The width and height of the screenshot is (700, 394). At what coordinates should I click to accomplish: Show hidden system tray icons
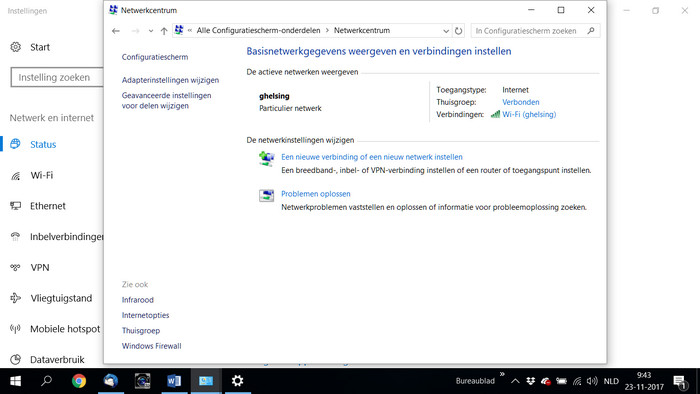(x=515, y=381)
